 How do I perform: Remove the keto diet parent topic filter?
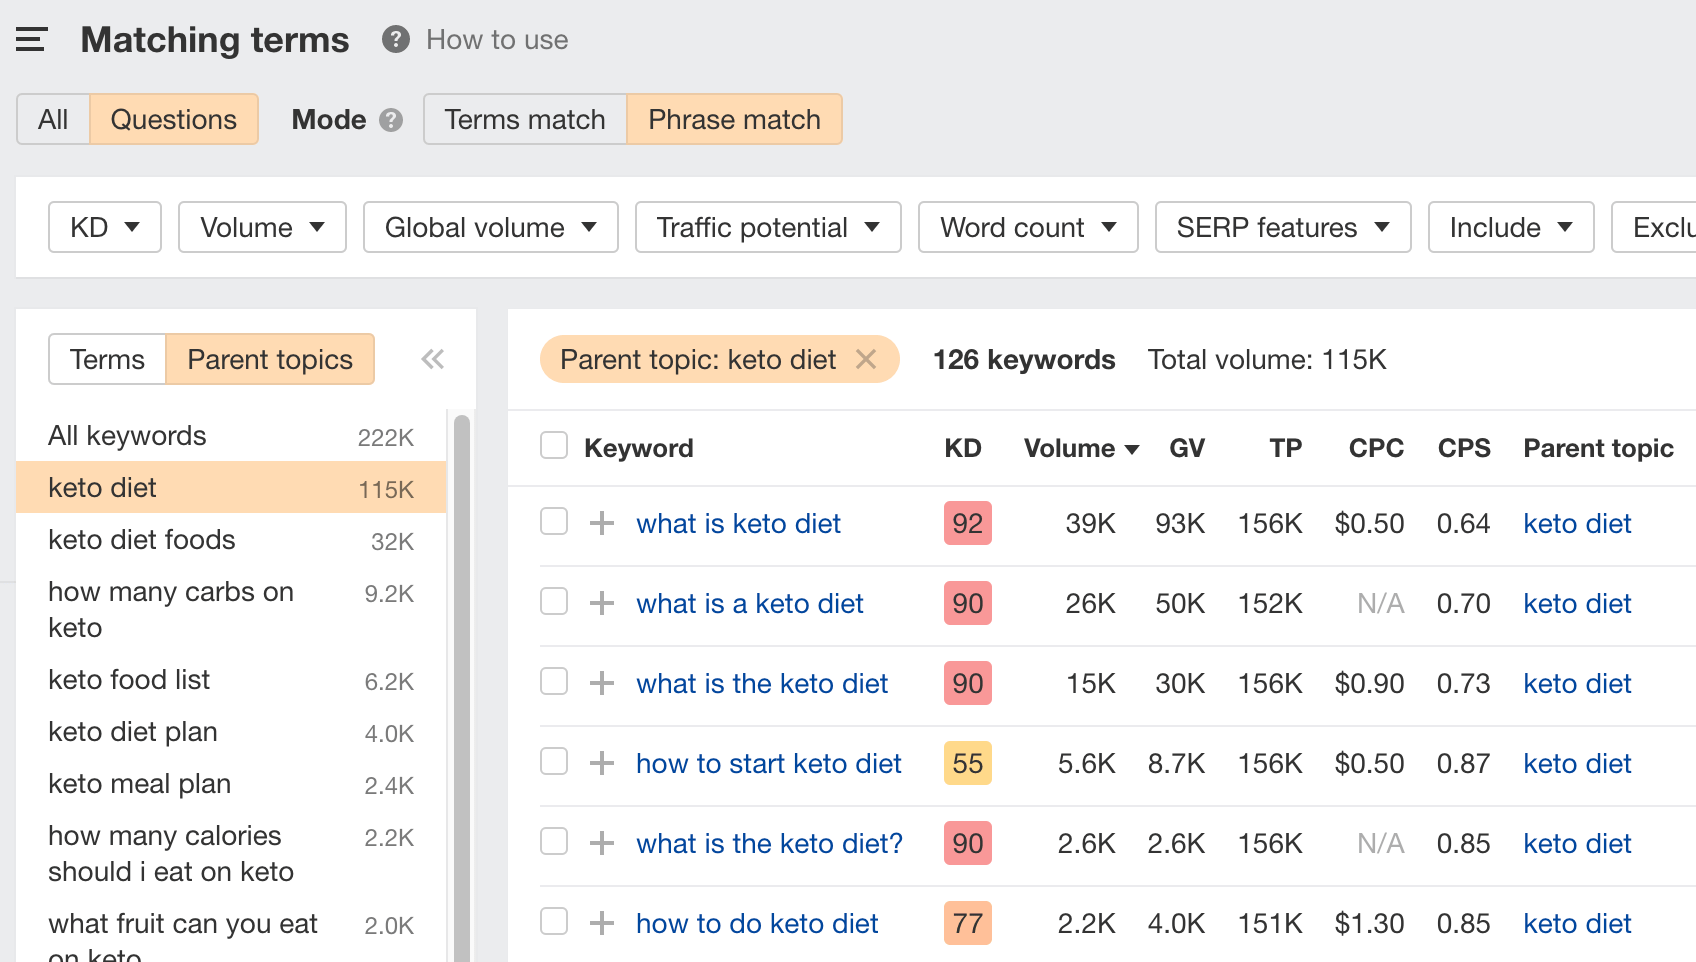click(866, 359)
